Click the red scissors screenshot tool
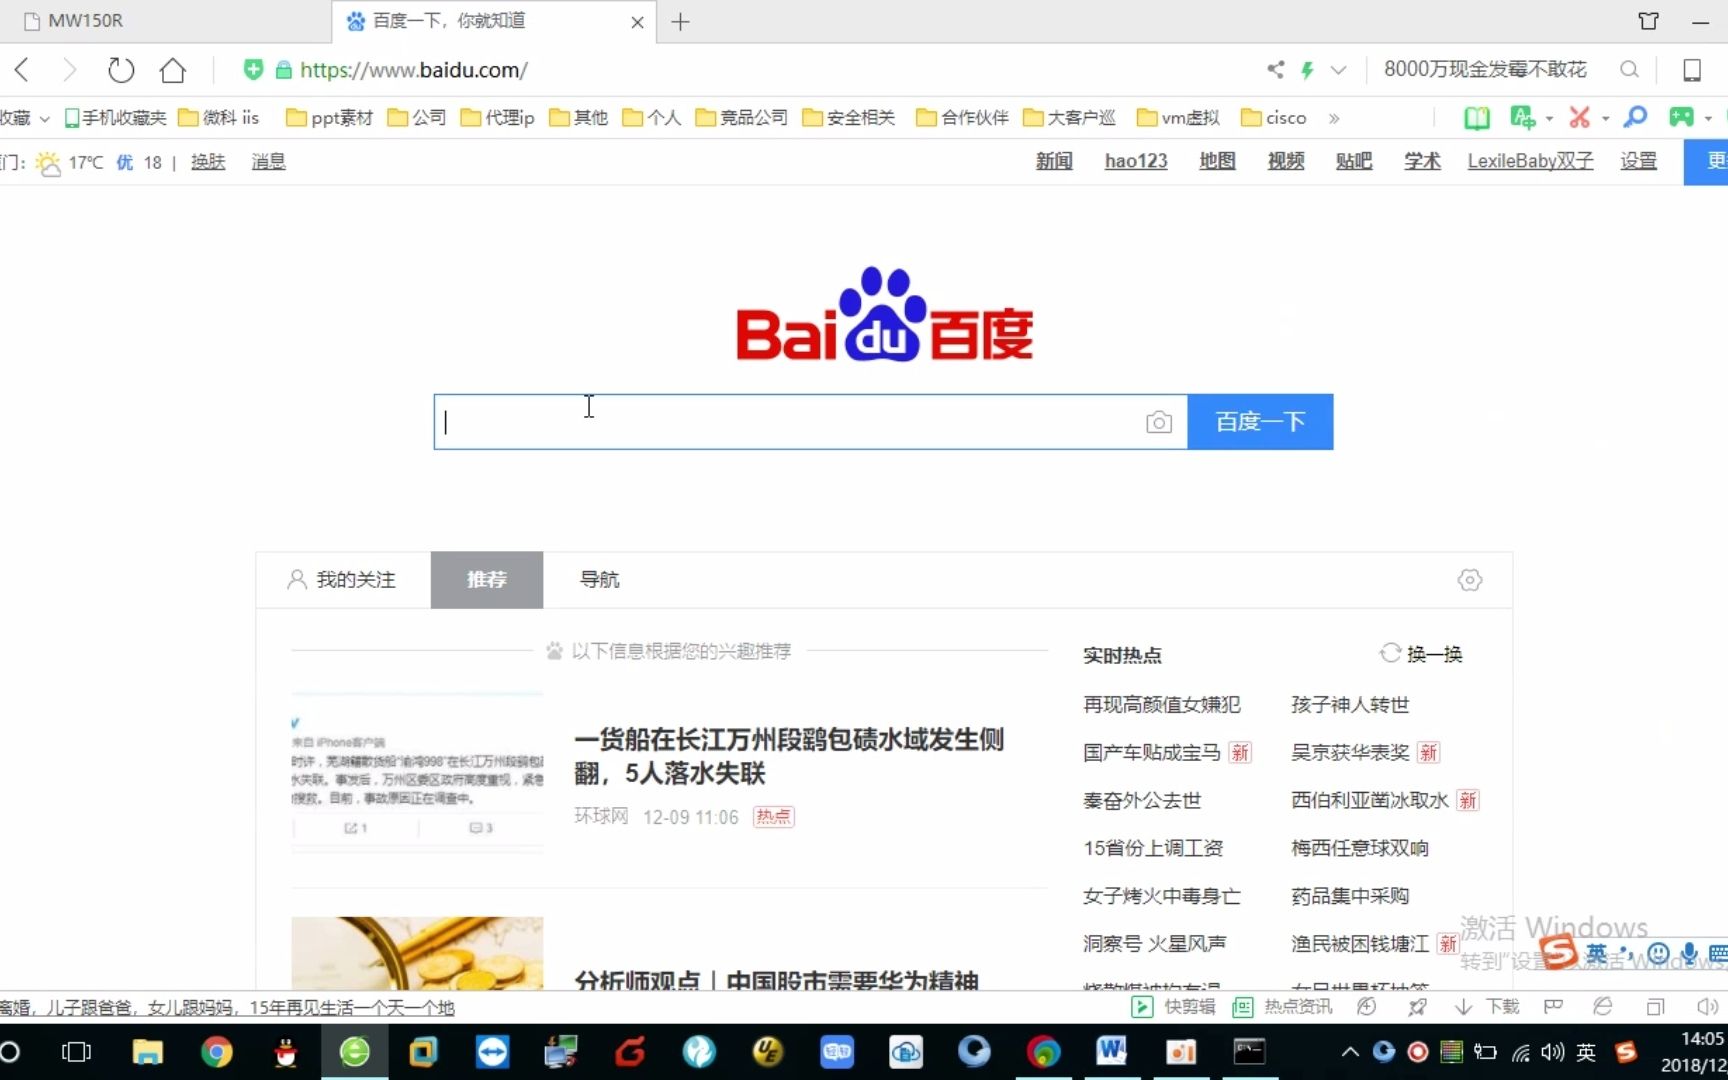This screenshot has width=1728, height=1080. coord(1580,118)
